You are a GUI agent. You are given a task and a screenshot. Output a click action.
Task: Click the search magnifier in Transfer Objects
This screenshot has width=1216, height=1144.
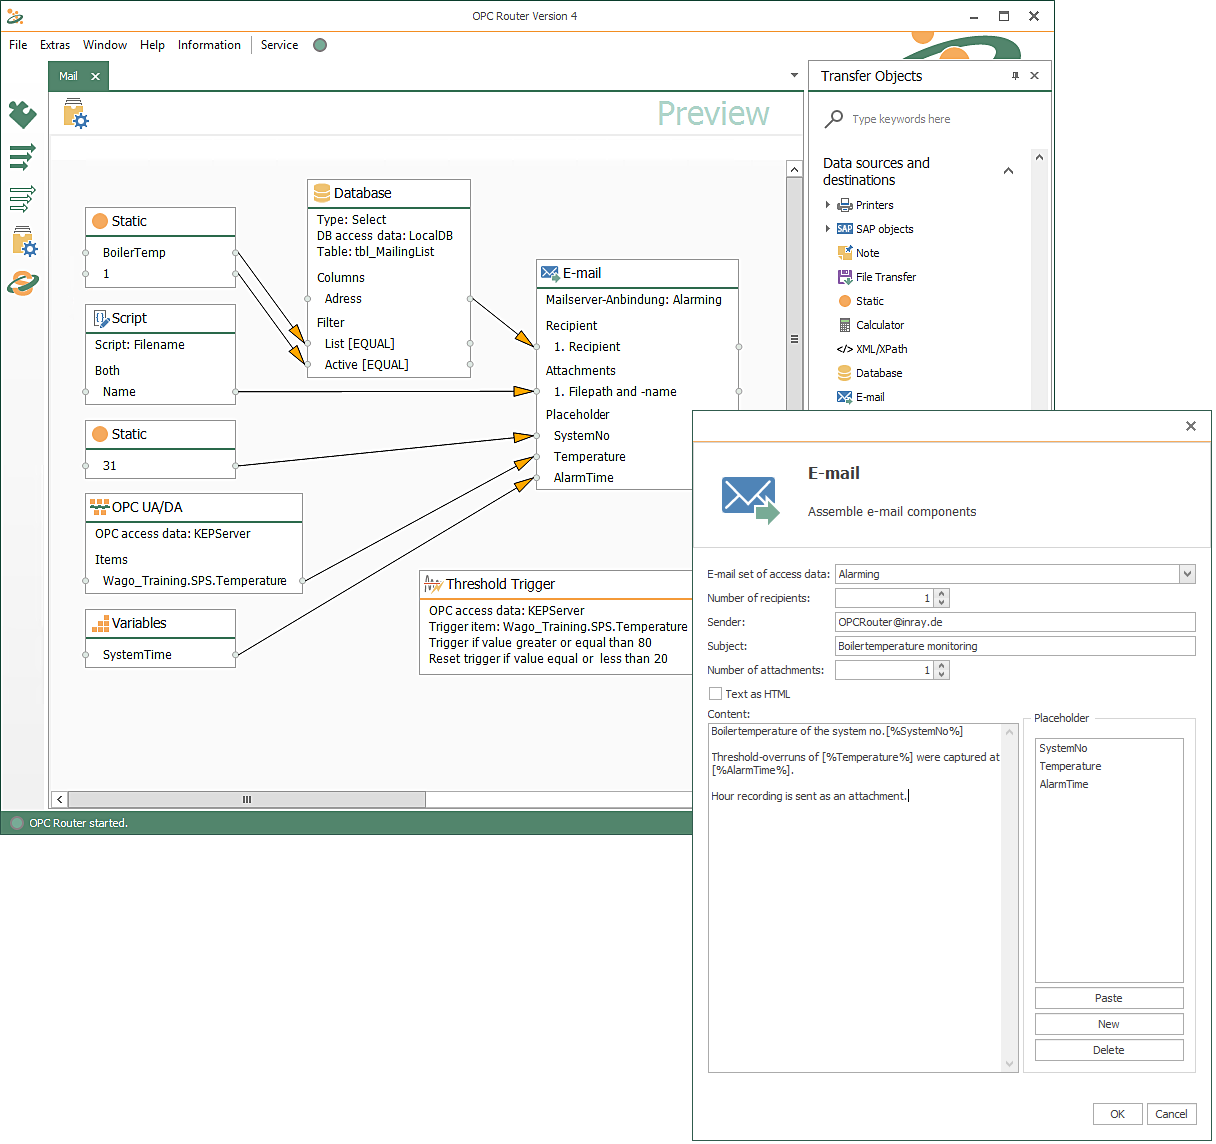834,119
